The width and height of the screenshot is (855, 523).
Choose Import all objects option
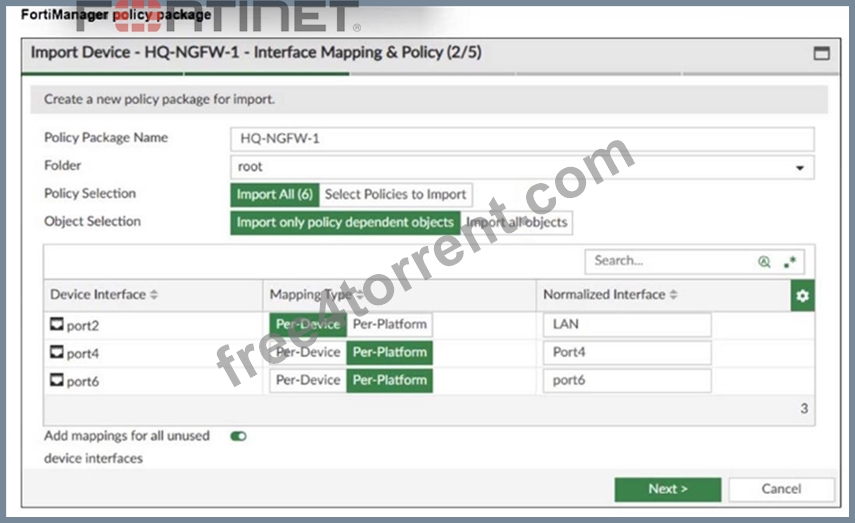(516, 223)
